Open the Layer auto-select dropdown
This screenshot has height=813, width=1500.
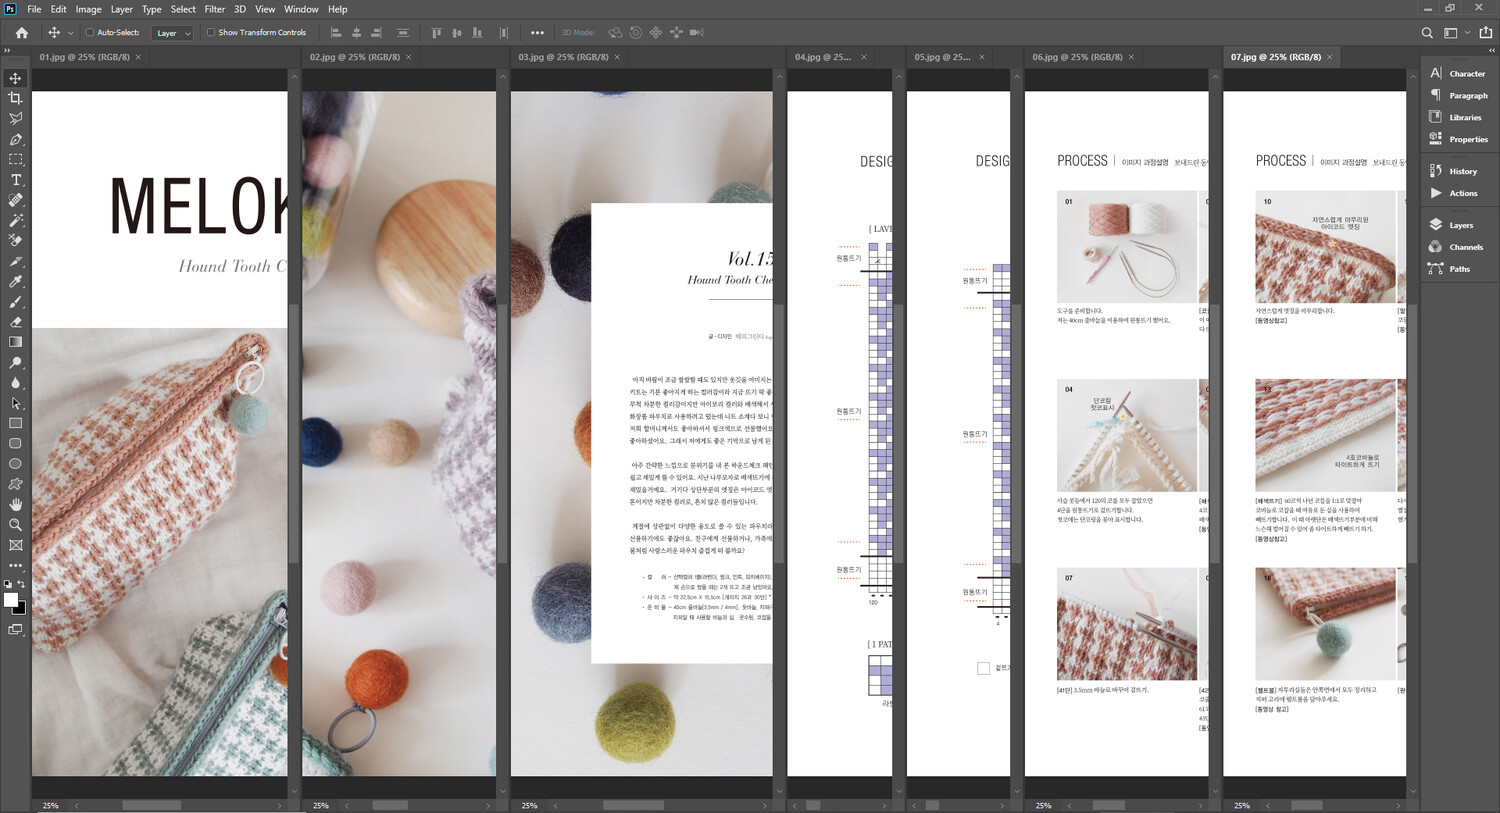172,33
